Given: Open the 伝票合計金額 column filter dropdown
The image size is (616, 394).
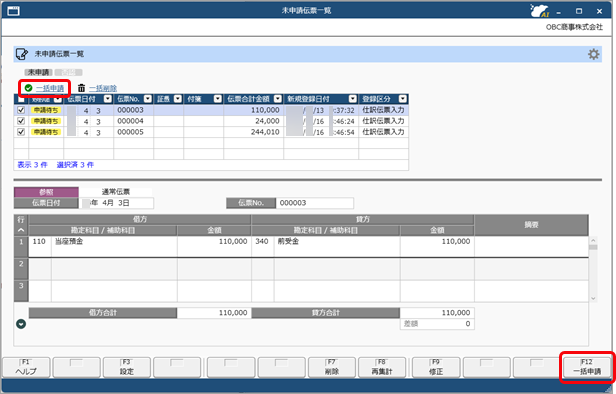Looking at the screenshot, I should [x=278, y=99].
